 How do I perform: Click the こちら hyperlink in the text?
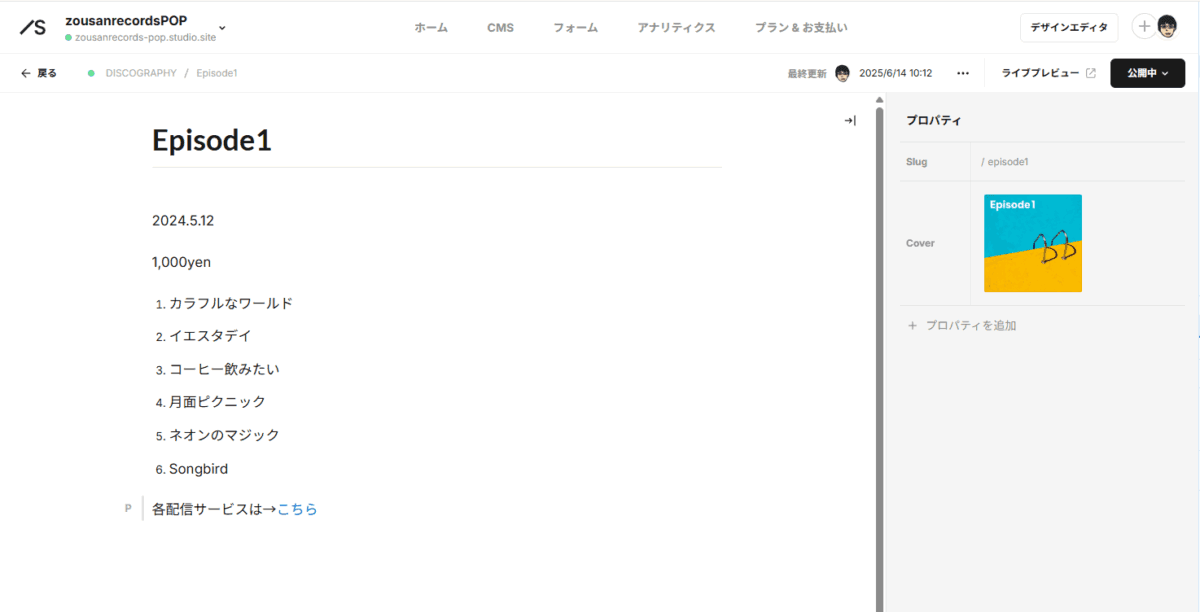click(297, 509)
